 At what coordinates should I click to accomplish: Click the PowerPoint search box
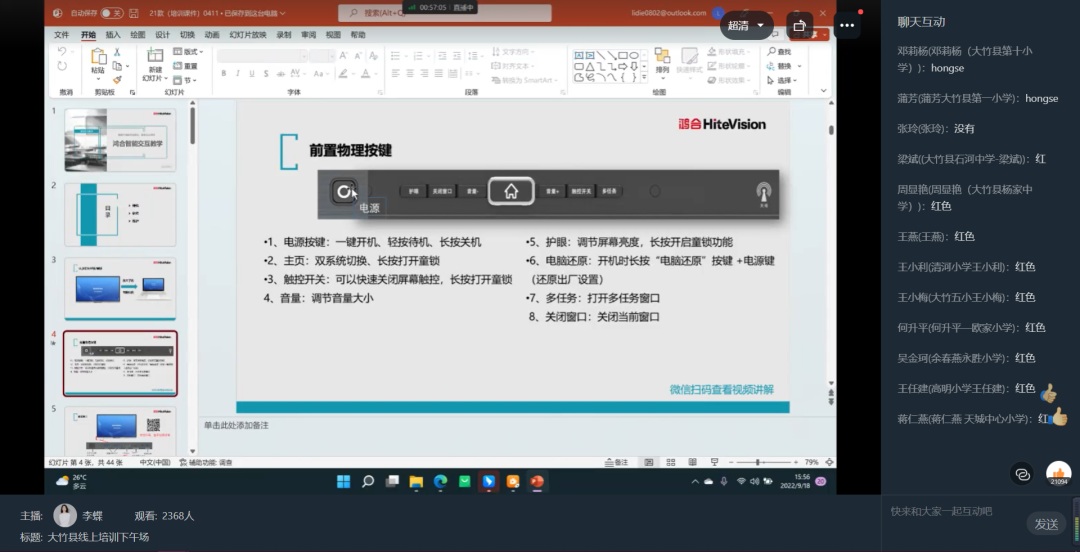click(444, 13)
